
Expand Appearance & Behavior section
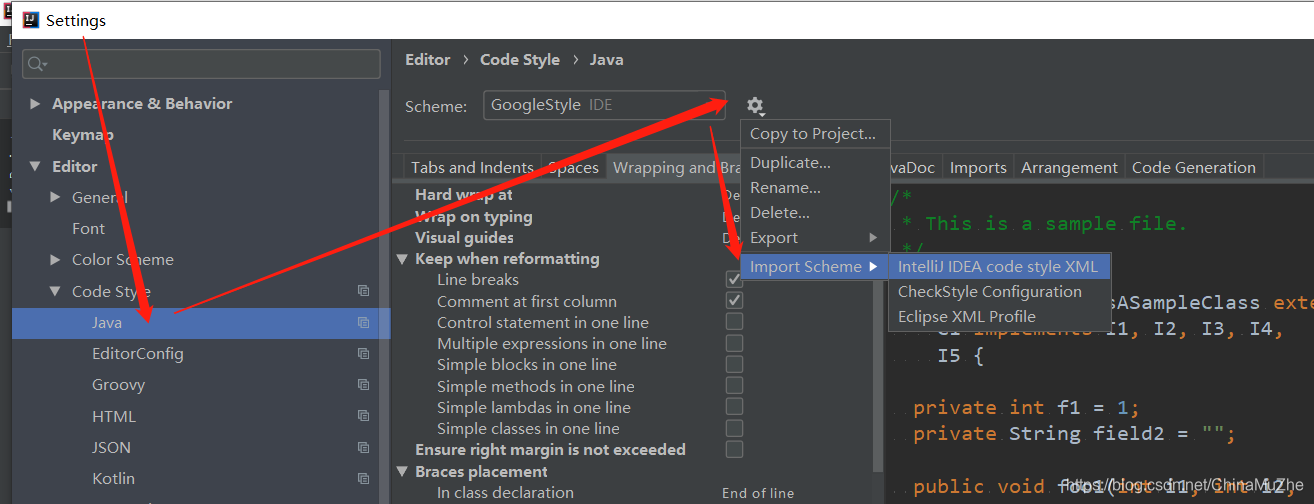click(x=36, y=104)
